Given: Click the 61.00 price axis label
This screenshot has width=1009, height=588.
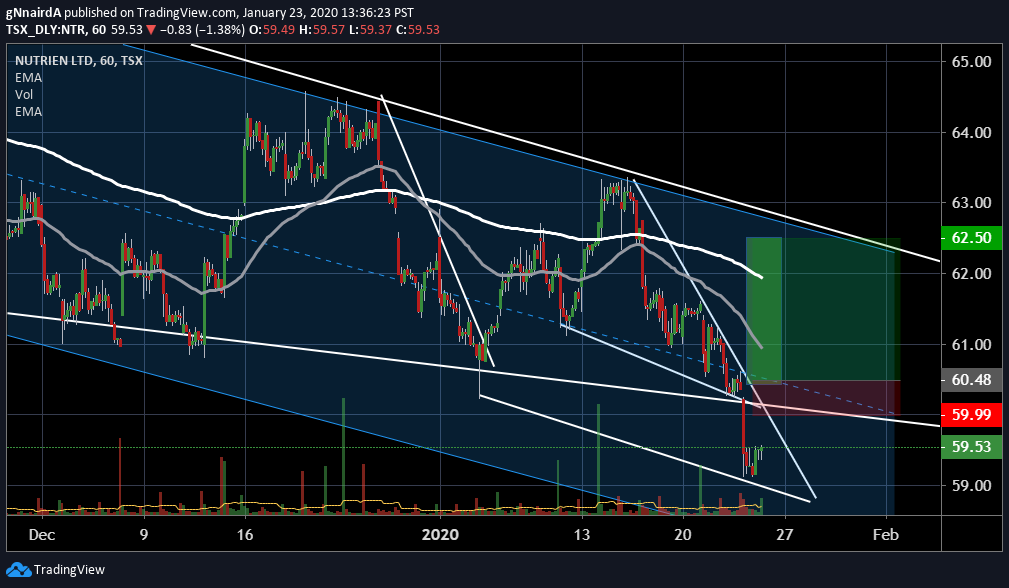Looking at the screenshot, I should point(971,344).
